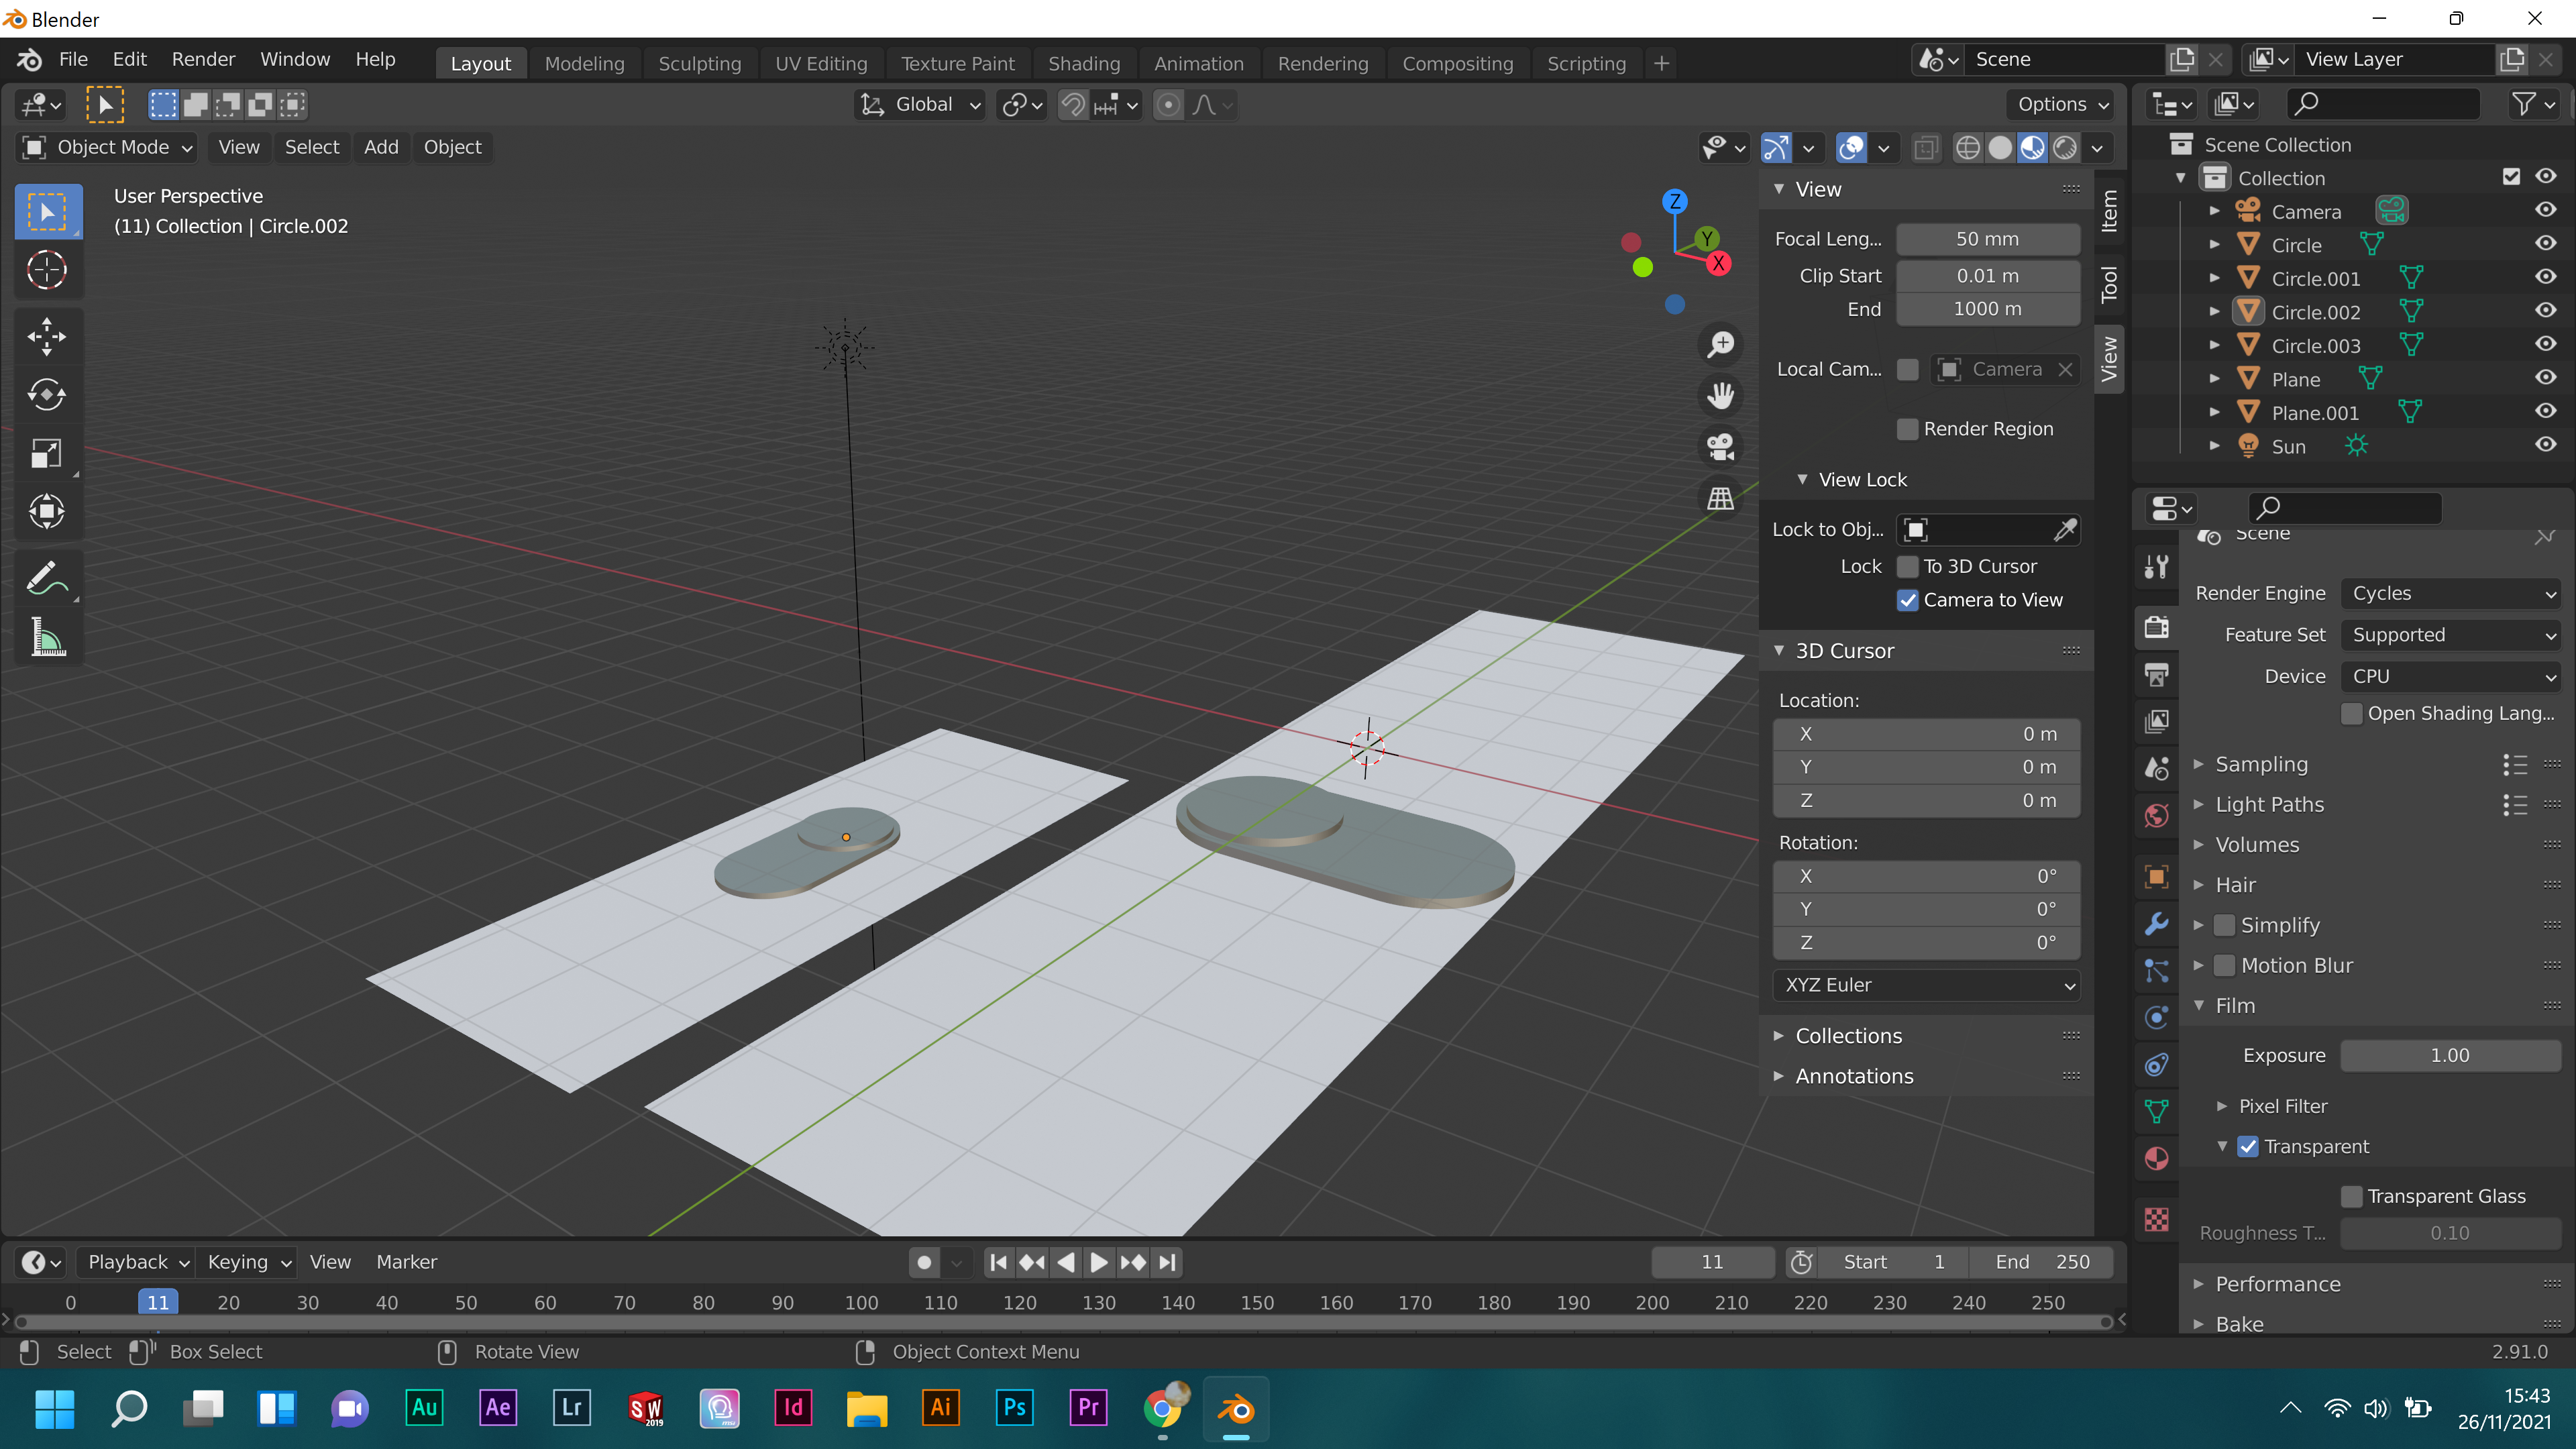Open the XYZ Euler rotation mode dropdown
The image size is (2576, 1449).
coord(1927,986)
